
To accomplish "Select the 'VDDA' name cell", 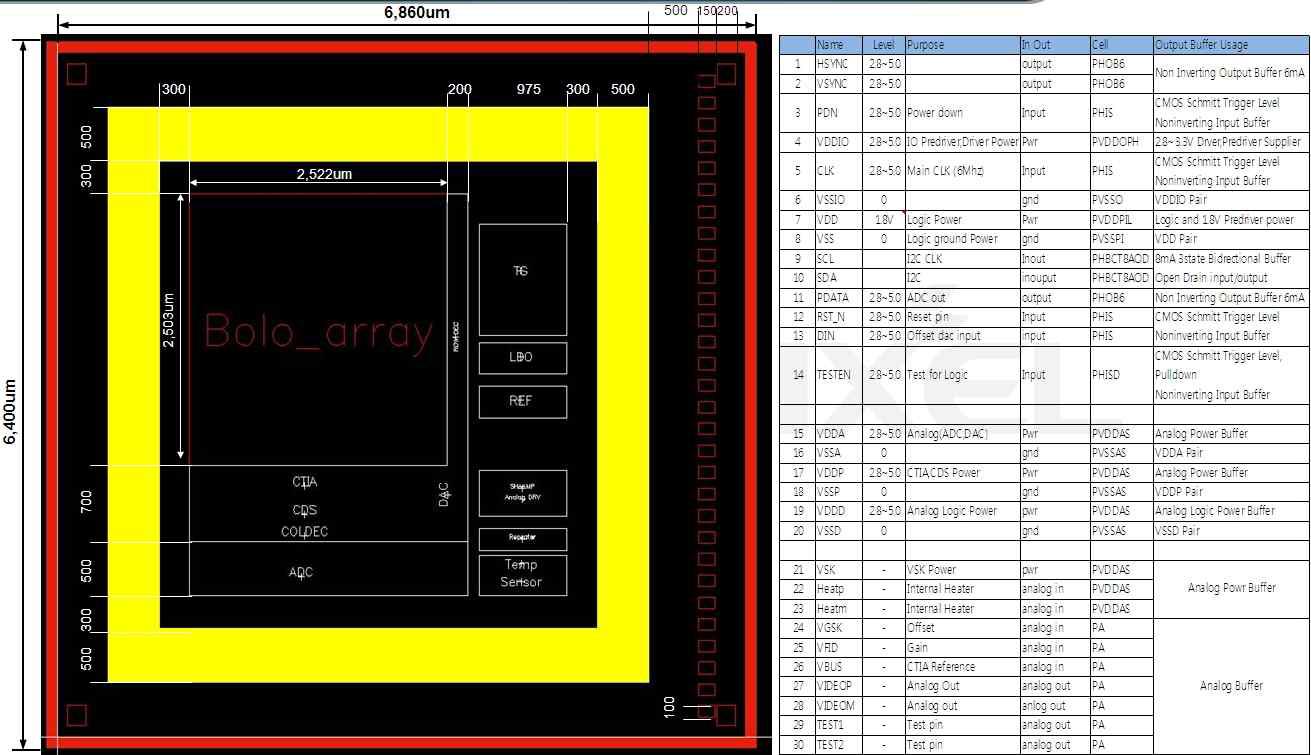I will (x=838, y=434).
